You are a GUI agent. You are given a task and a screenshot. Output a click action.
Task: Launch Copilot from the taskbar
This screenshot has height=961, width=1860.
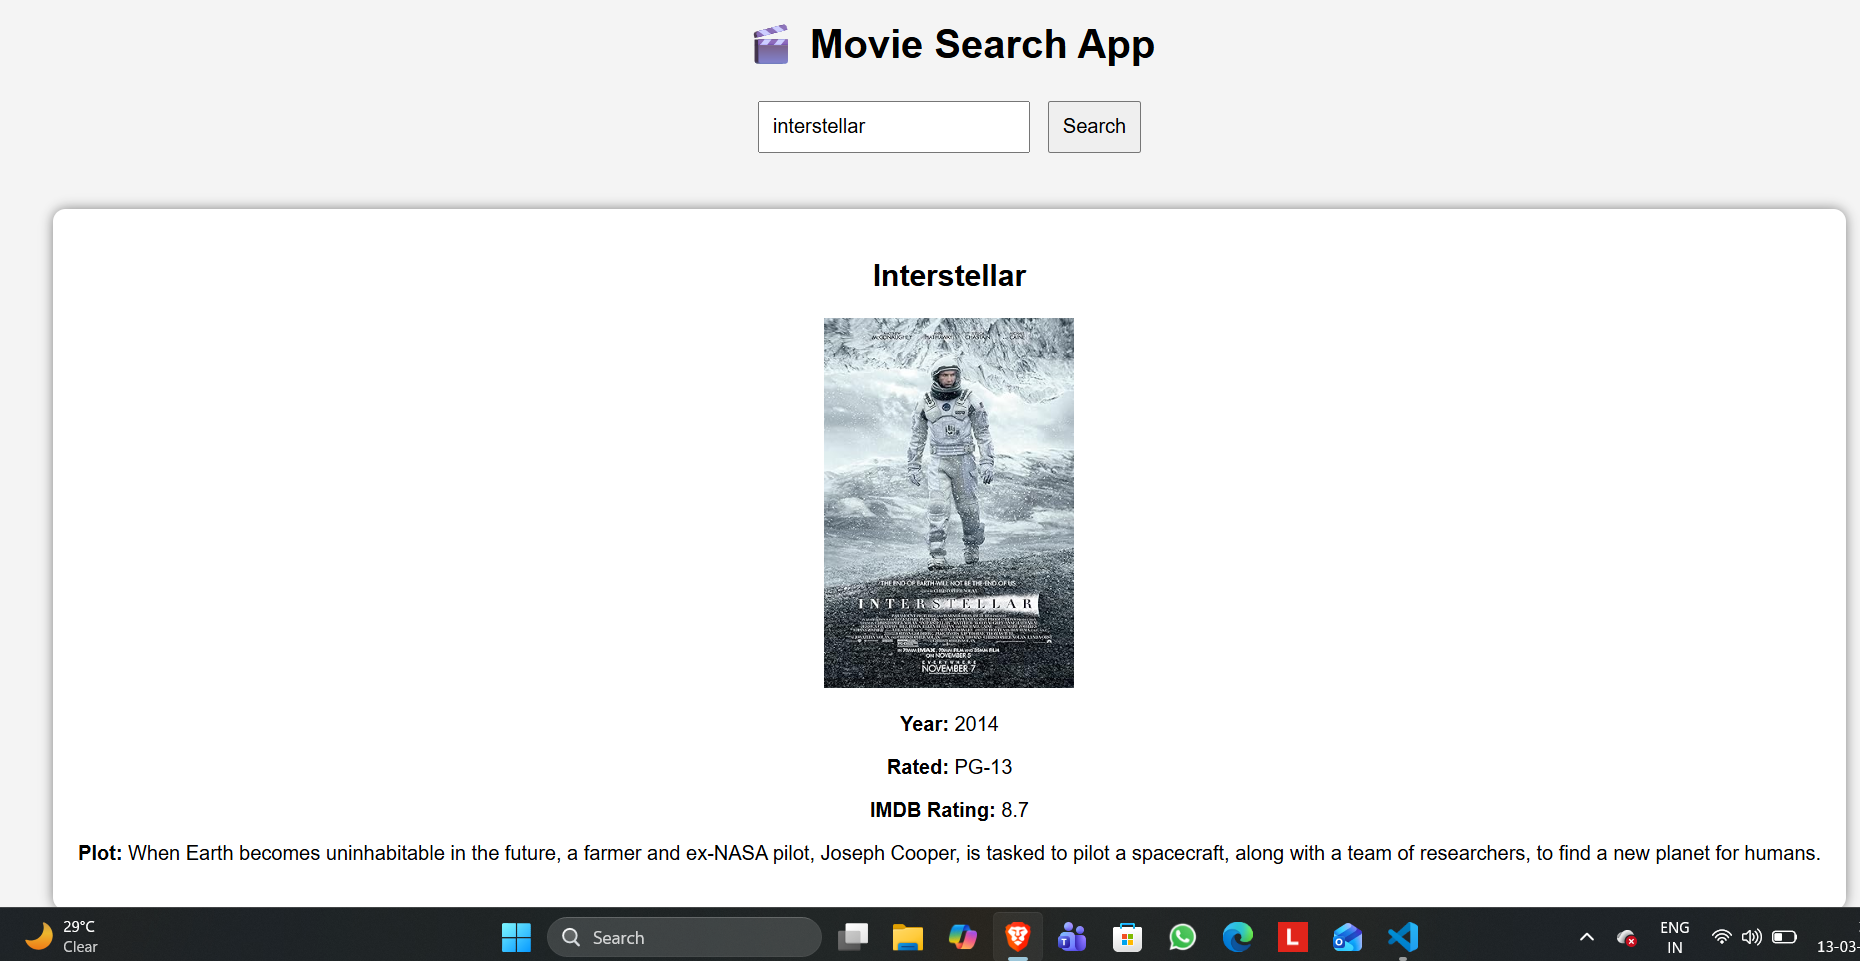(963, 937)
